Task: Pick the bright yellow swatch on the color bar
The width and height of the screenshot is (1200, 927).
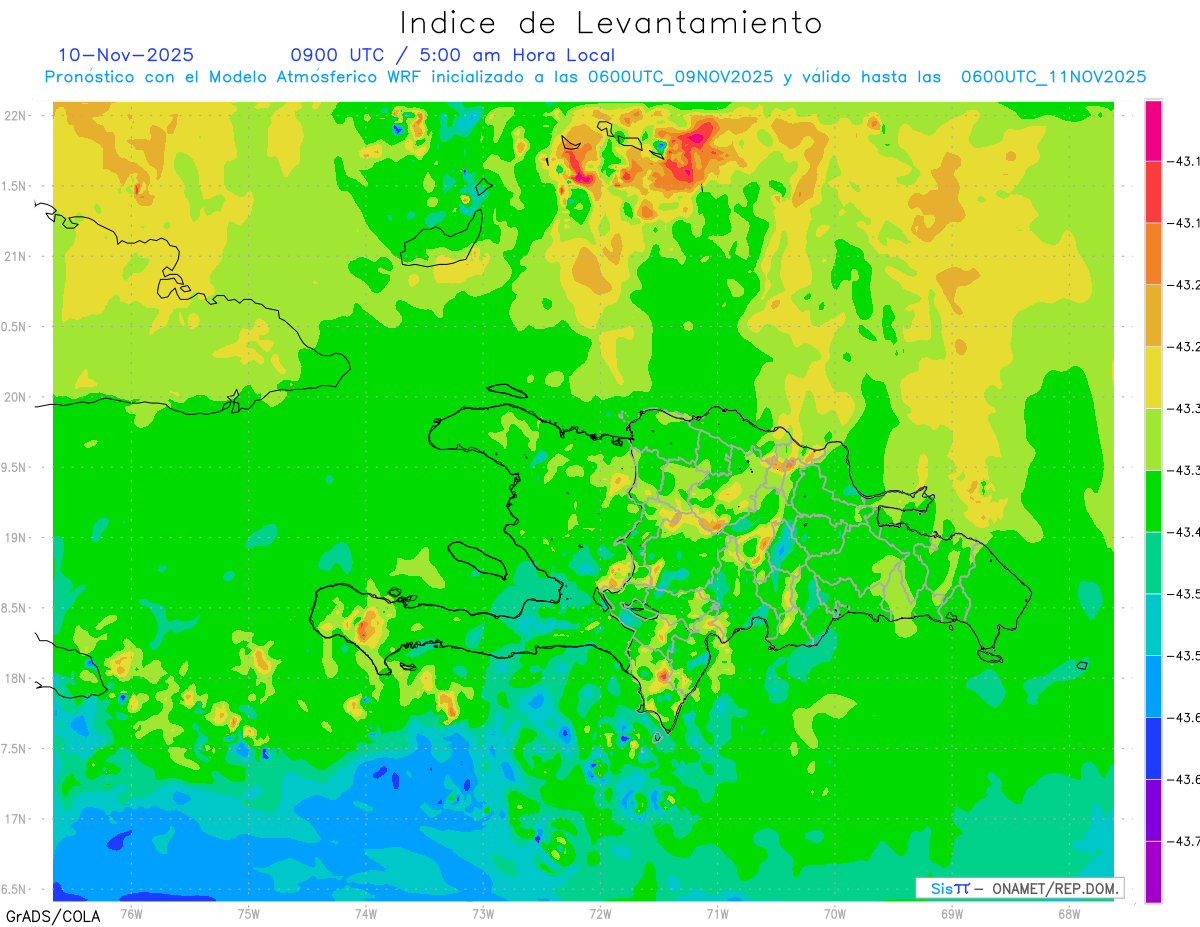Action: (1153, 377)
